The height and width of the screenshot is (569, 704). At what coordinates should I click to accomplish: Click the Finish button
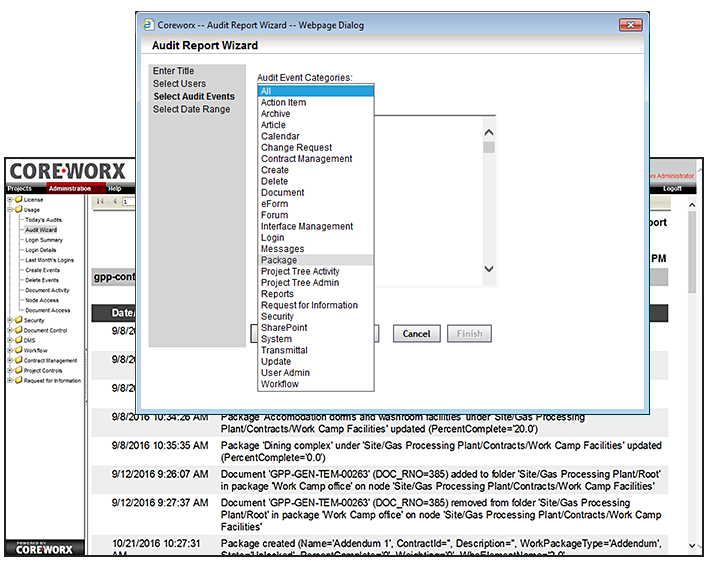[469, 334]
